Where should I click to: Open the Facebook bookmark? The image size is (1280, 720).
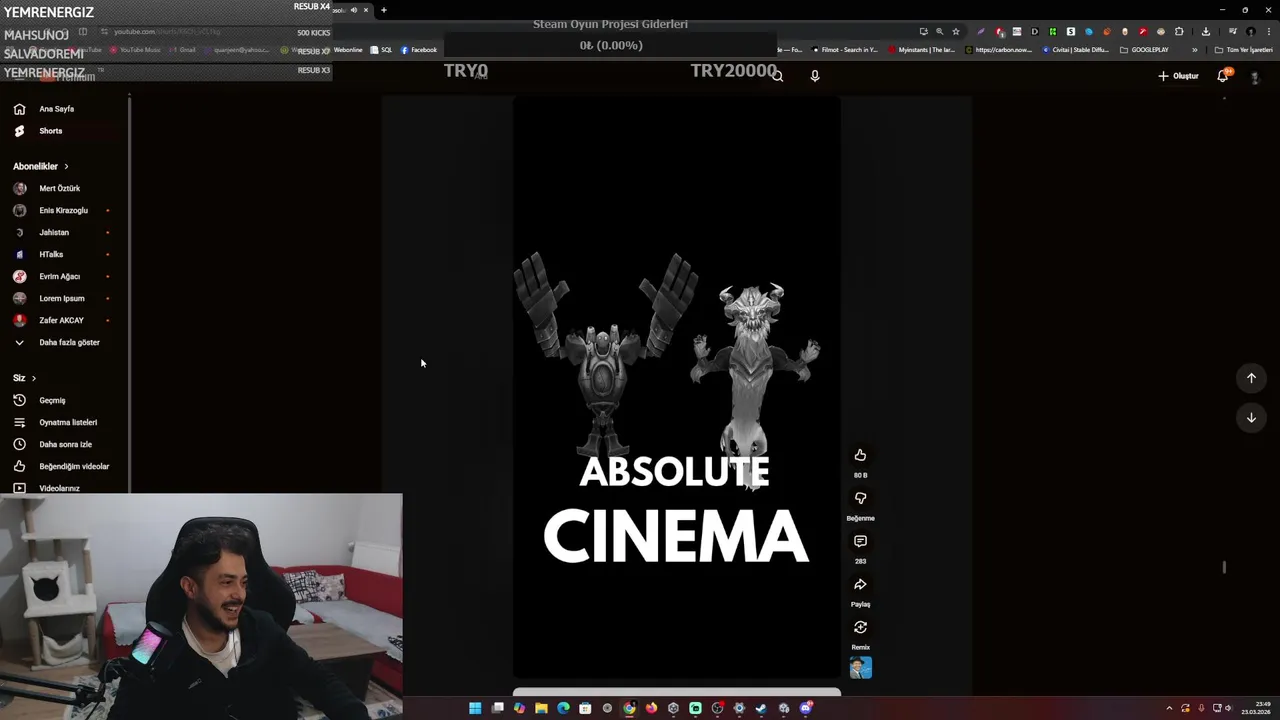[419, 49]
